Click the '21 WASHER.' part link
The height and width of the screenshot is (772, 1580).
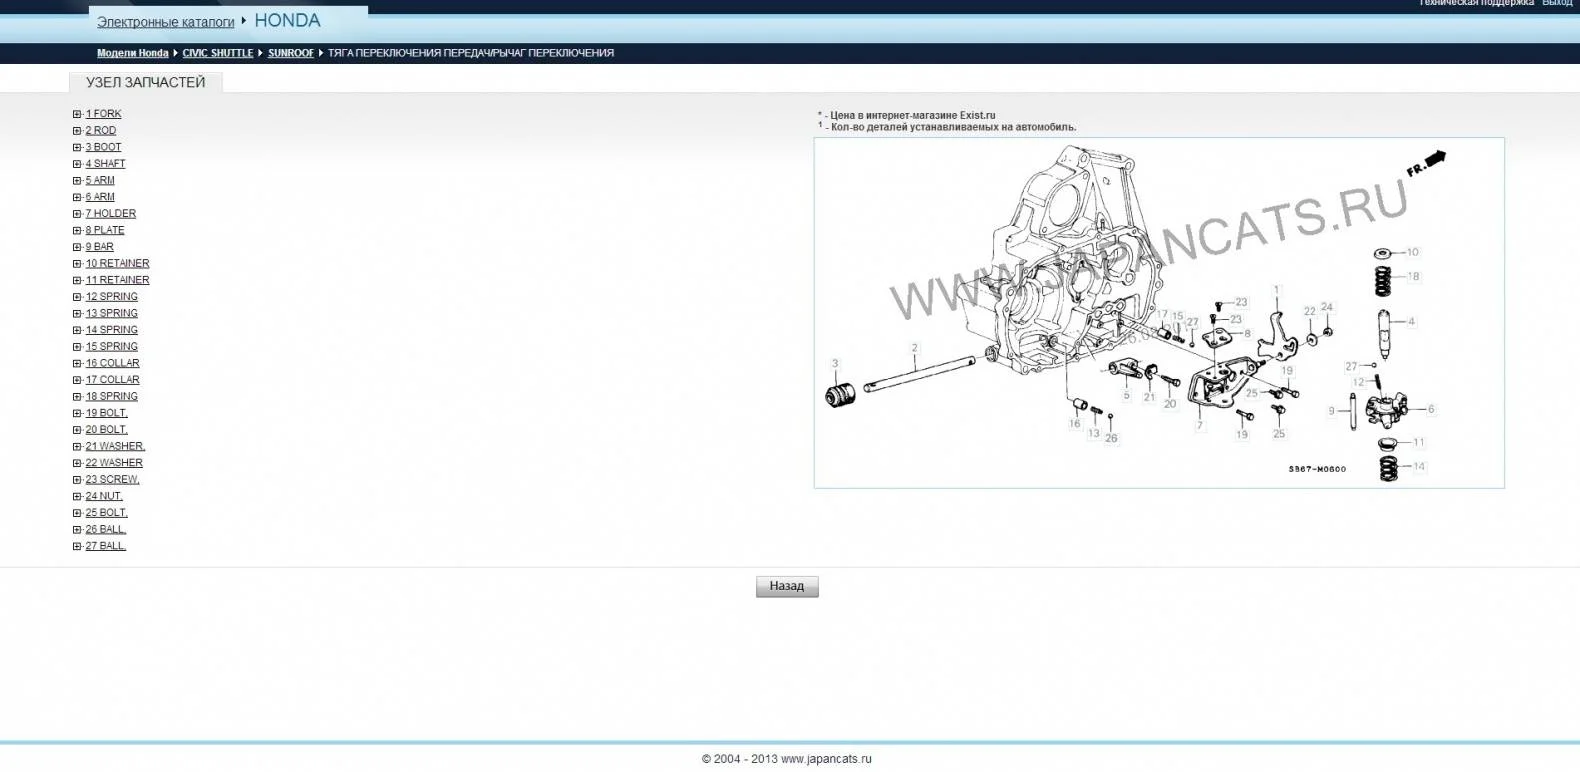115,447
